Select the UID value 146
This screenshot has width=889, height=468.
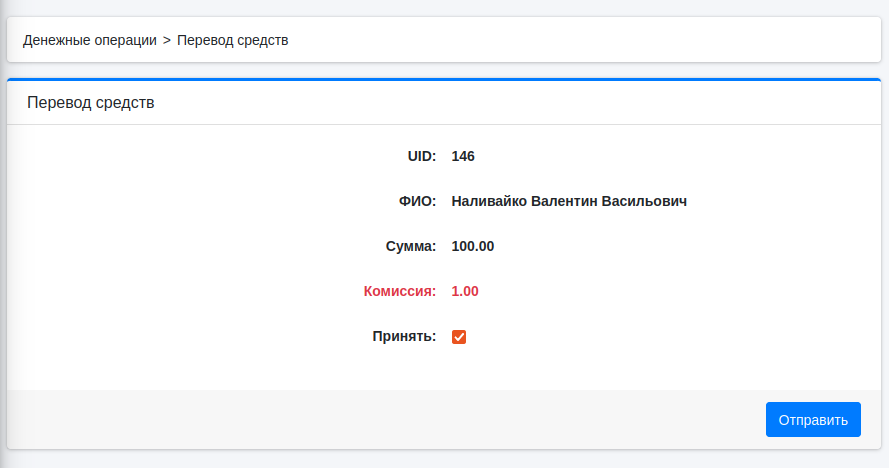click(463, 156)
